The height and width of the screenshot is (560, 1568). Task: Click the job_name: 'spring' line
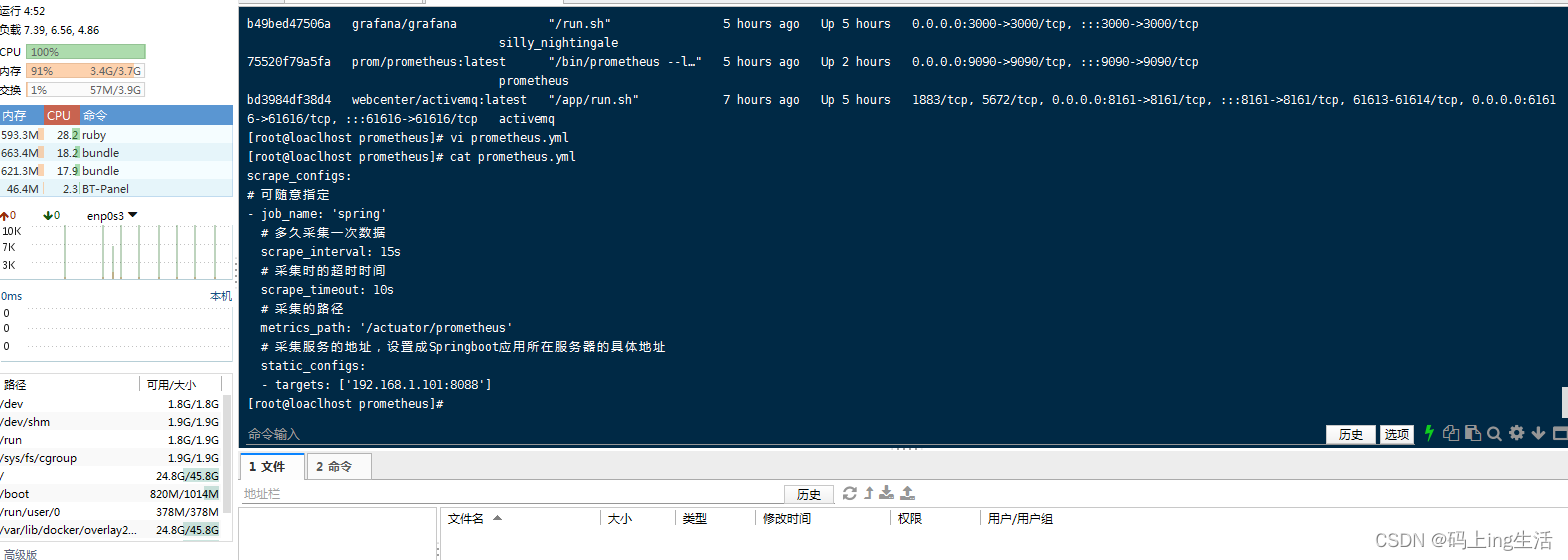[x=317, y=214]
